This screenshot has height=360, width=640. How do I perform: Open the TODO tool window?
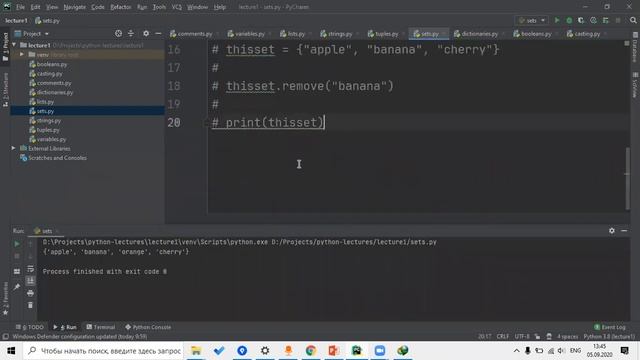point(29,327)
